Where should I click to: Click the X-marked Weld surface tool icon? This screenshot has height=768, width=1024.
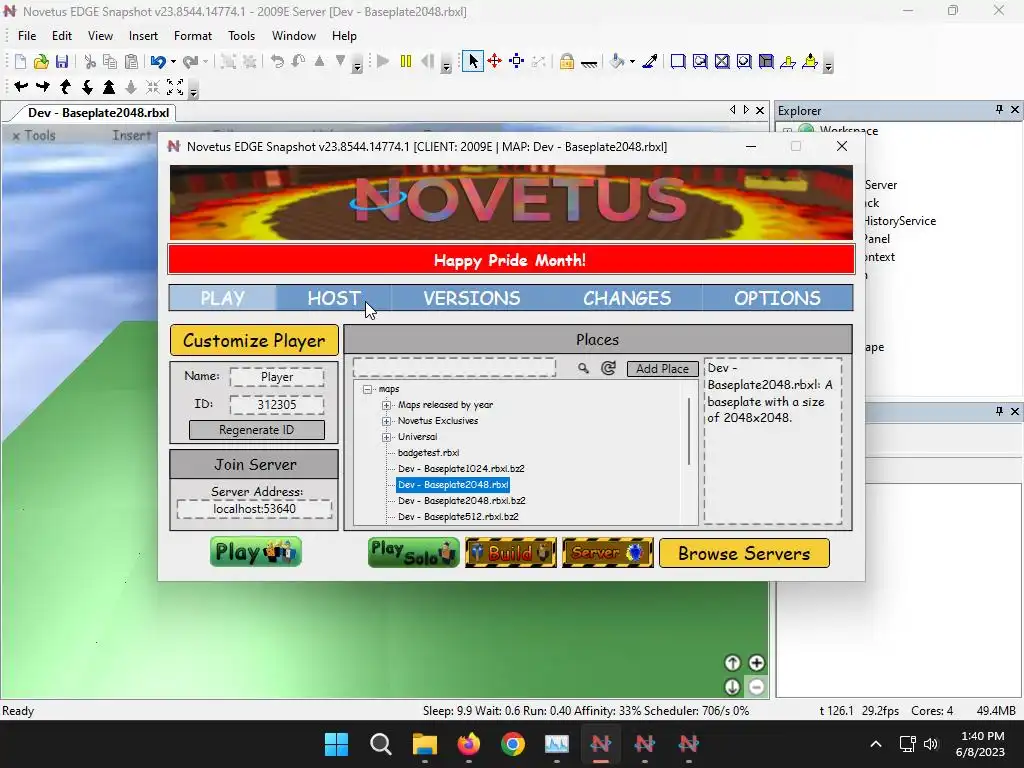tap(722, 61)
